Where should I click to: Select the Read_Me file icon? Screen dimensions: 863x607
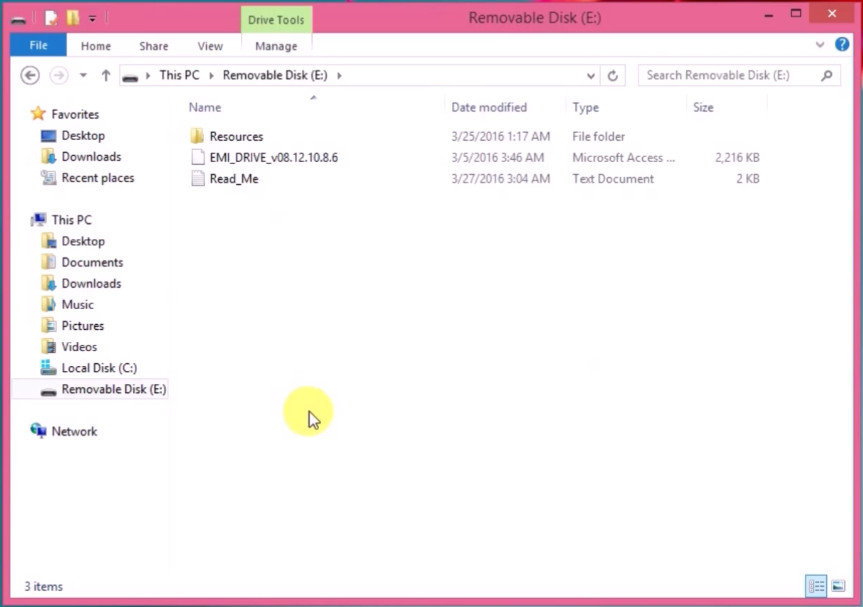tap(198, 178)
